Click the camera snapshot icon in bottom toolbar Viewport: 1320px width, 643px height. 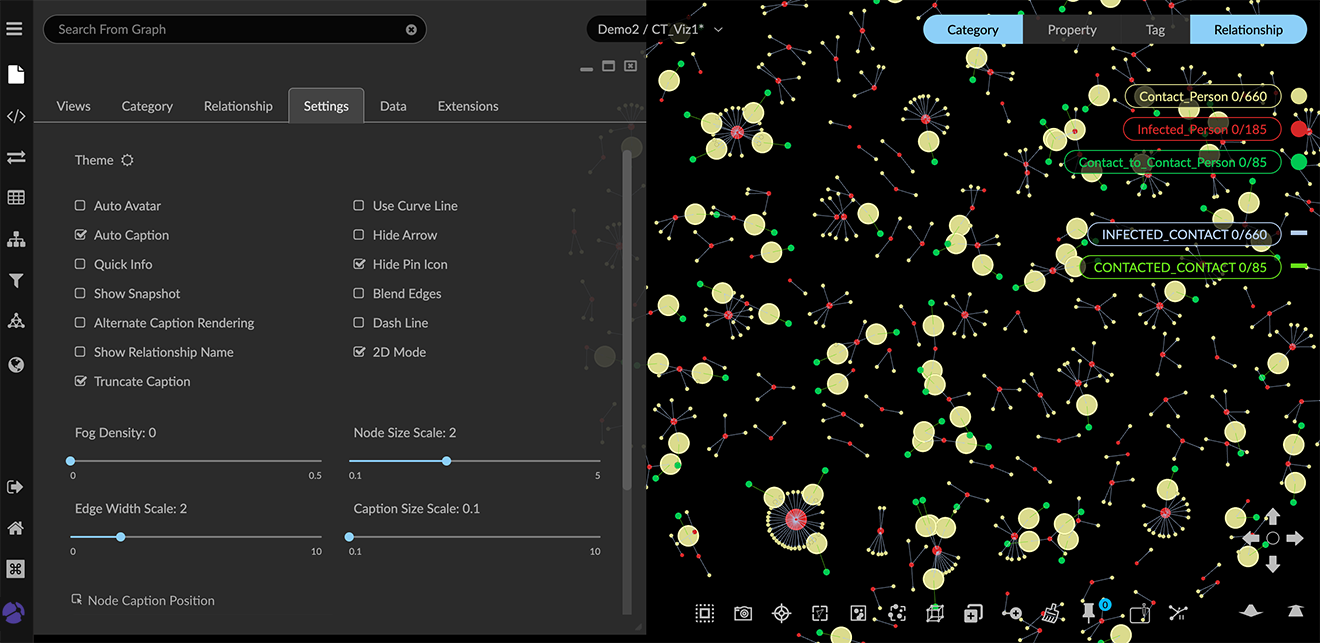(743, 613)
